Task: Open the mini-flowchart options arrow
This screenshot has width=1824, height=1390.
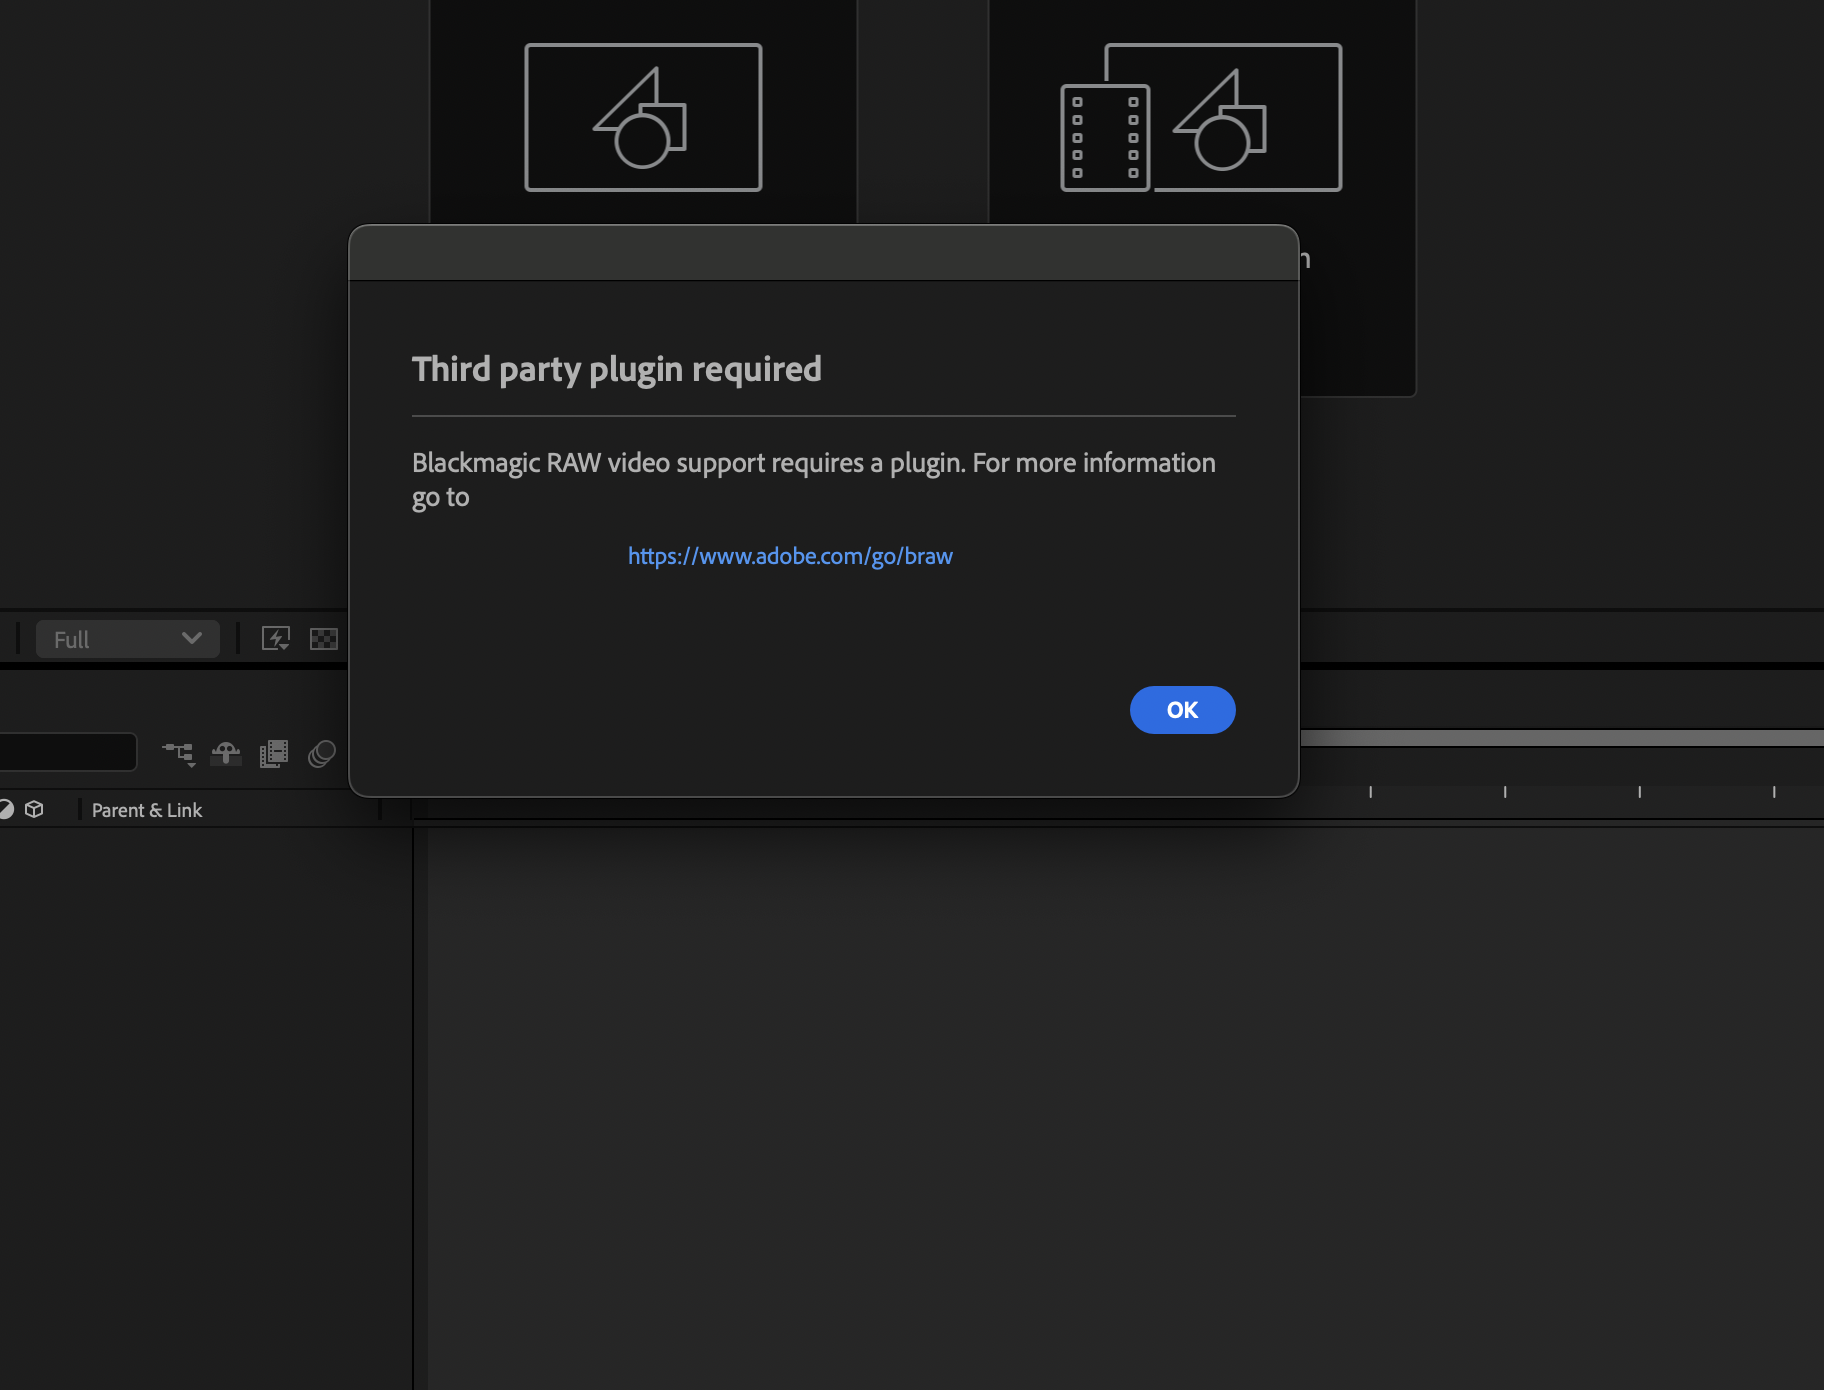Action: coord(189,764)
